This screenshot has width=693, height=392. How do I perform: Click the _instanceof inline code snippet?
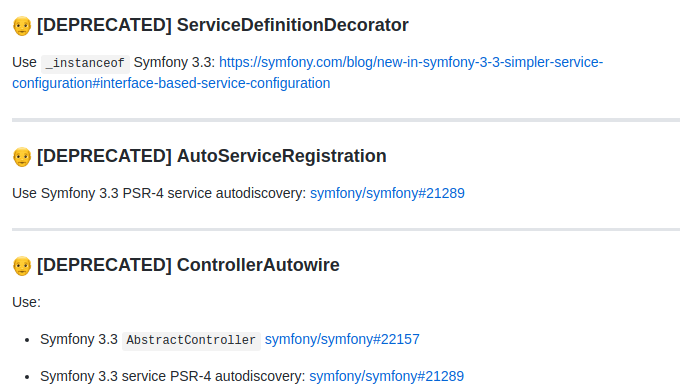point(85,63)
